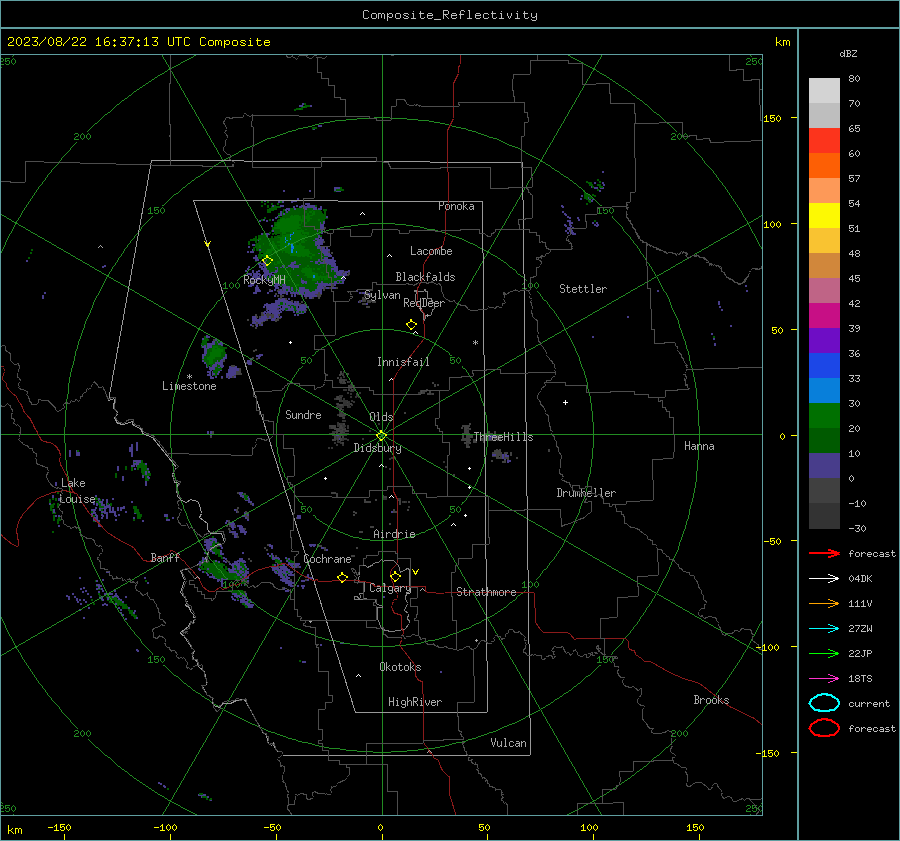
Task: Click the yellow diamond marker near RockyMH
Action: [267, 261]
